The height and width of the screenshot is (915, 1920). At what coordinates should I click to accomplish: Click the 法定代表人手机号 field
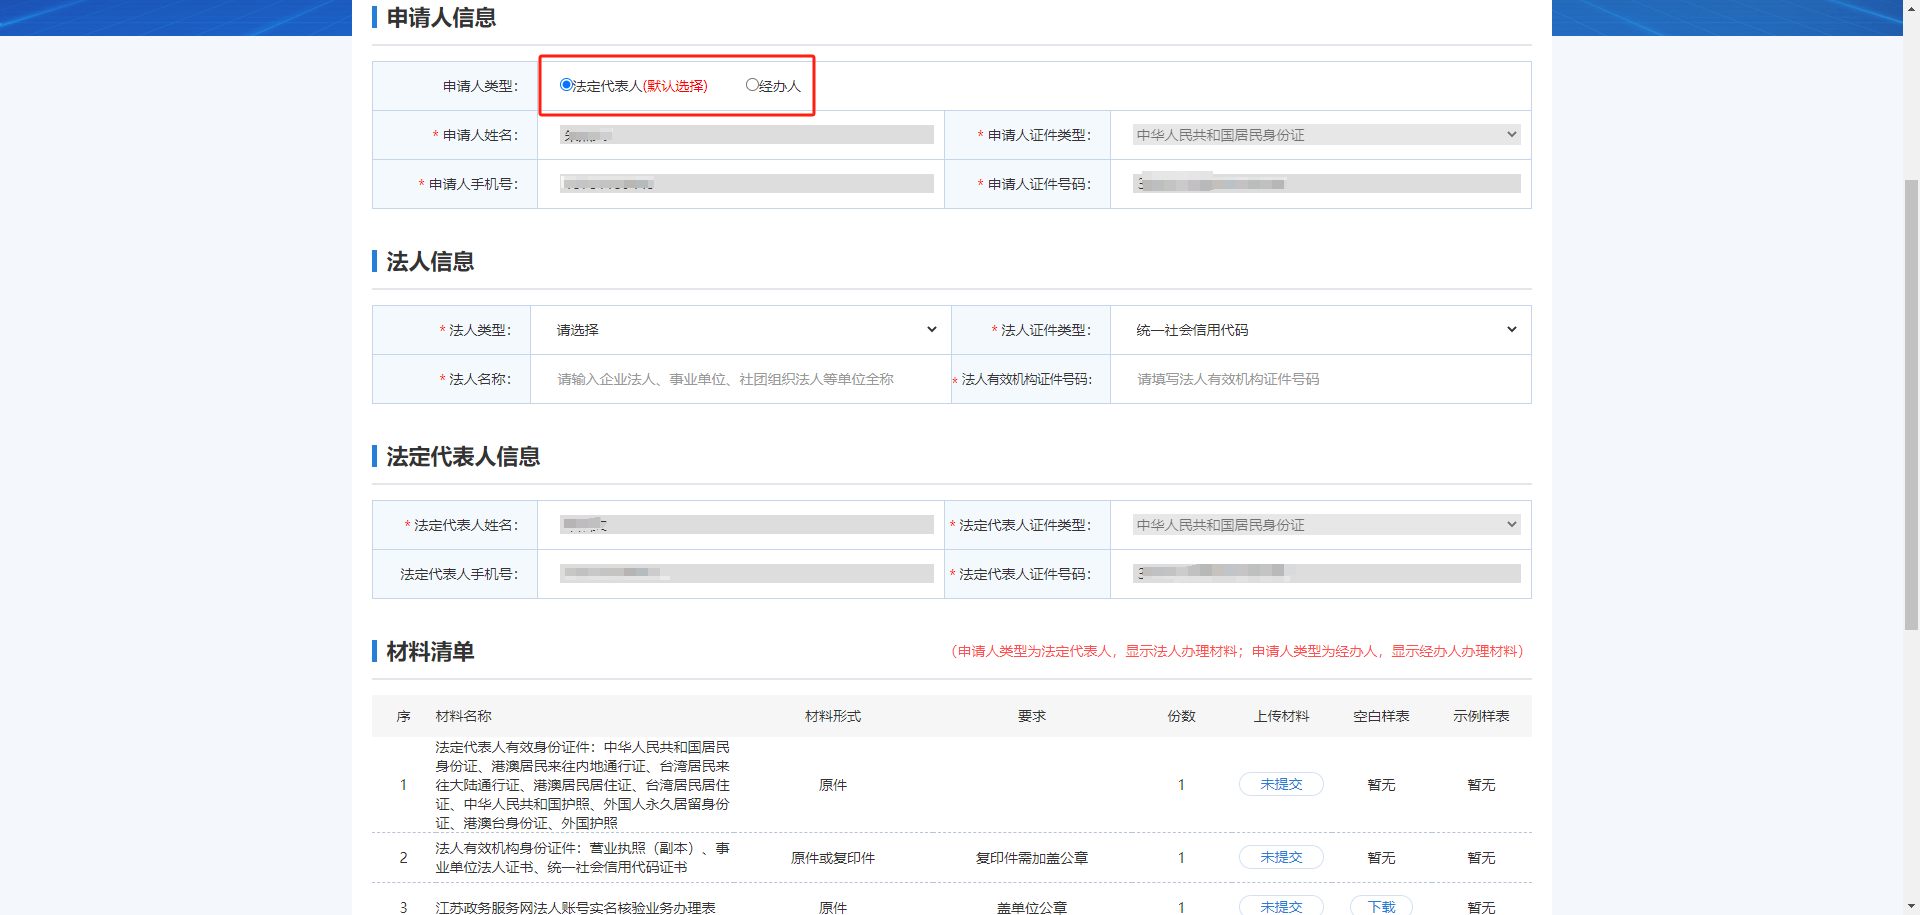point(746,574)
